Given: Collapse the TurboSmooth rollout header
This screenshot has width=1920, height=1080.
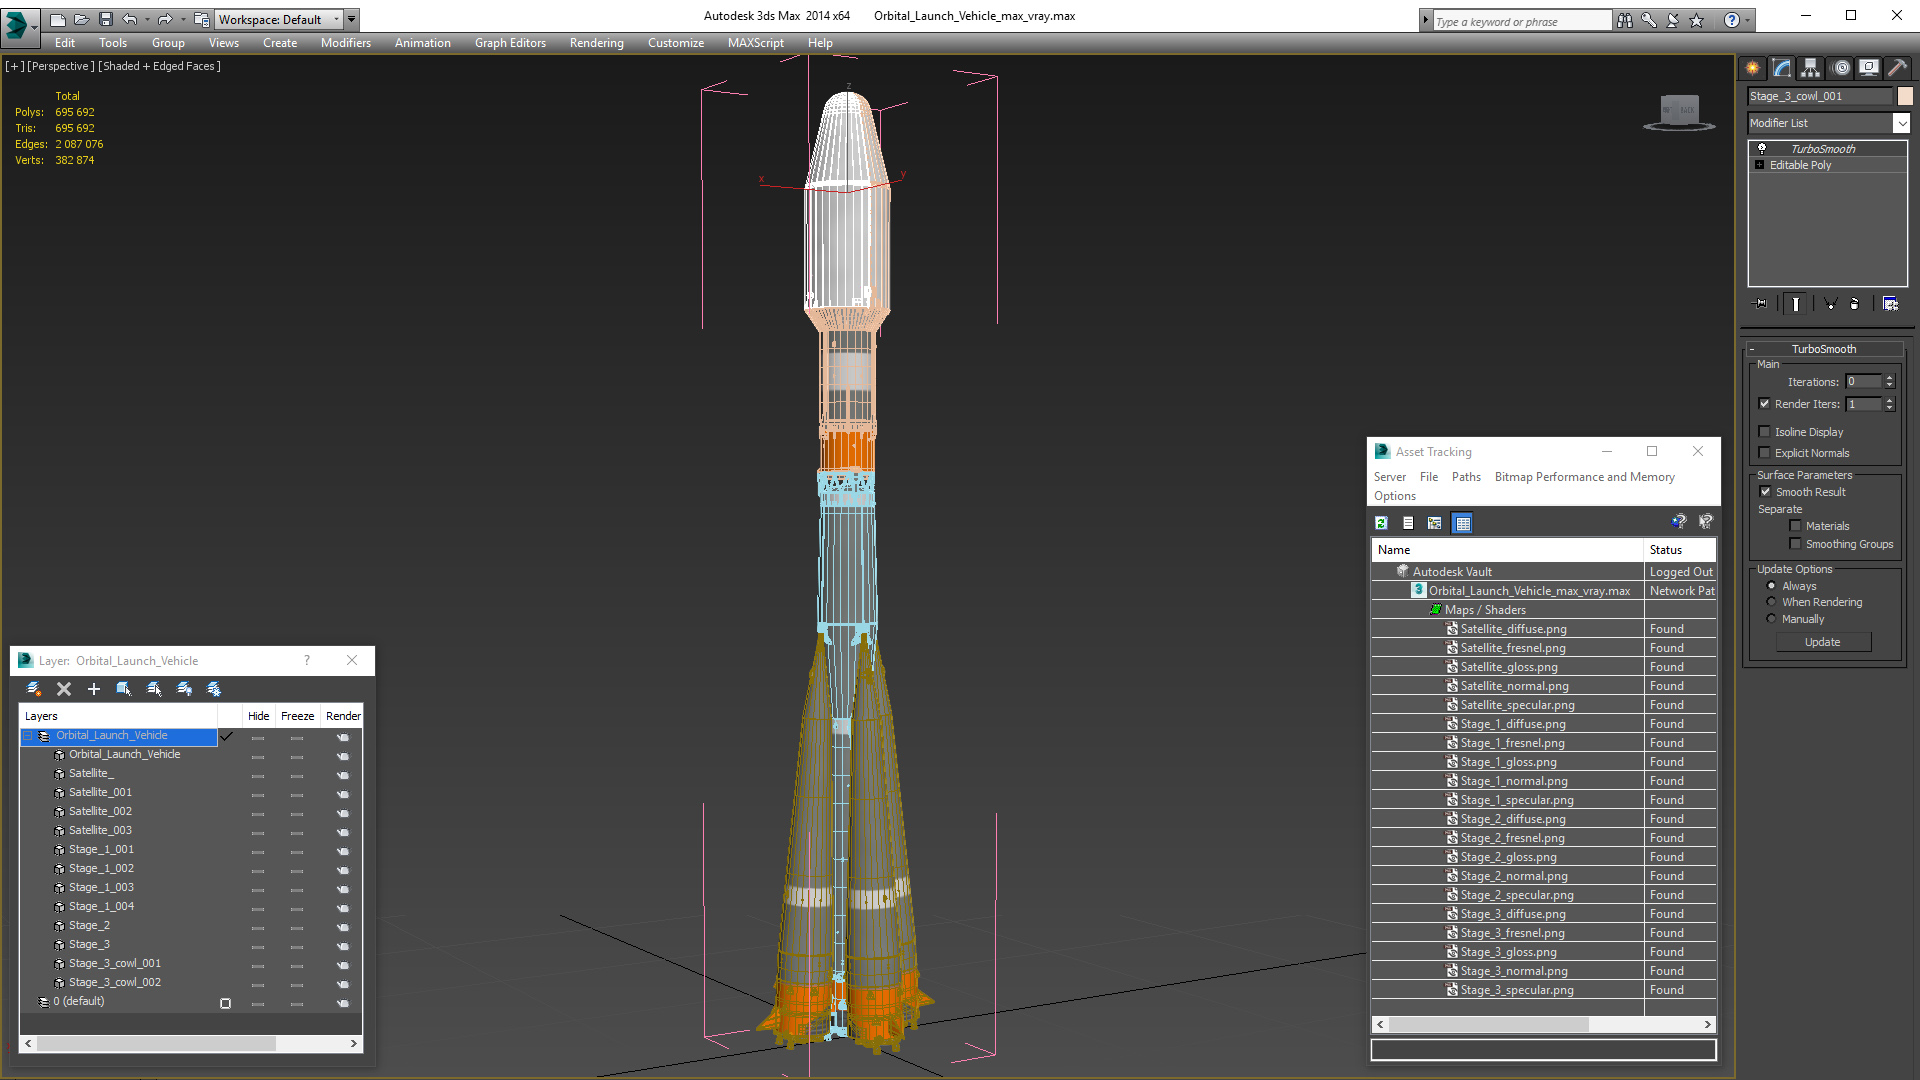Looking at the screenshot, I should click(x=1824, y=349).
